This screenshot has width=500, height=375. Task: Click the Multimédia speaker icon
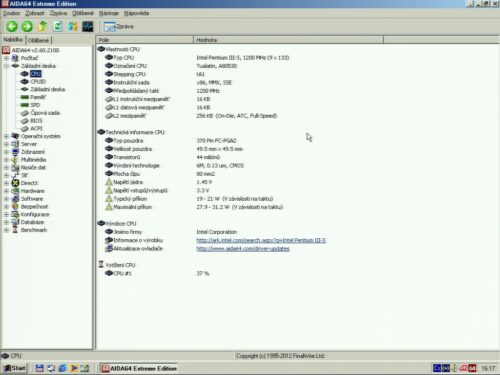point(15,160)
